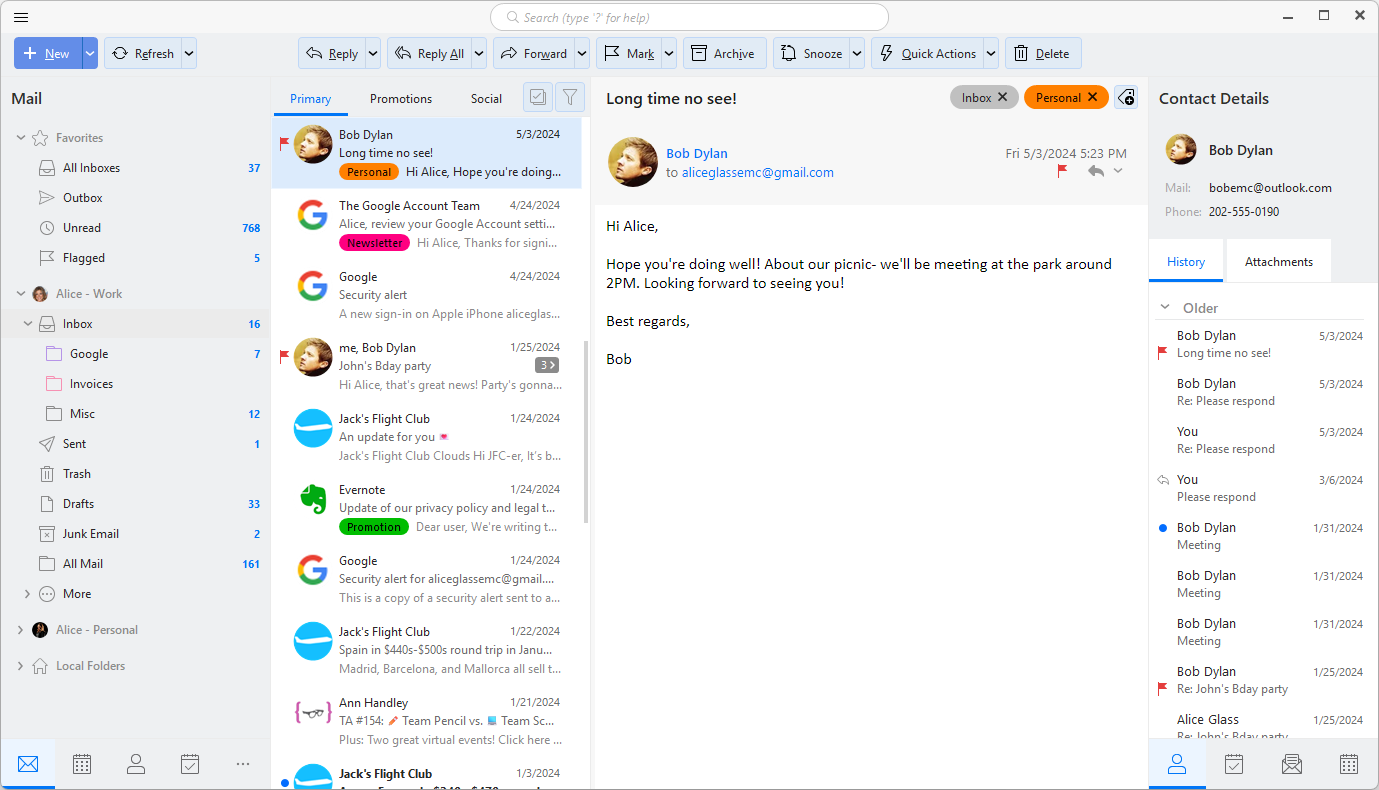1379x790 pixels.
Task: Click the aliceglassemc@gmail.com recipient link
Action: point(757,172)
